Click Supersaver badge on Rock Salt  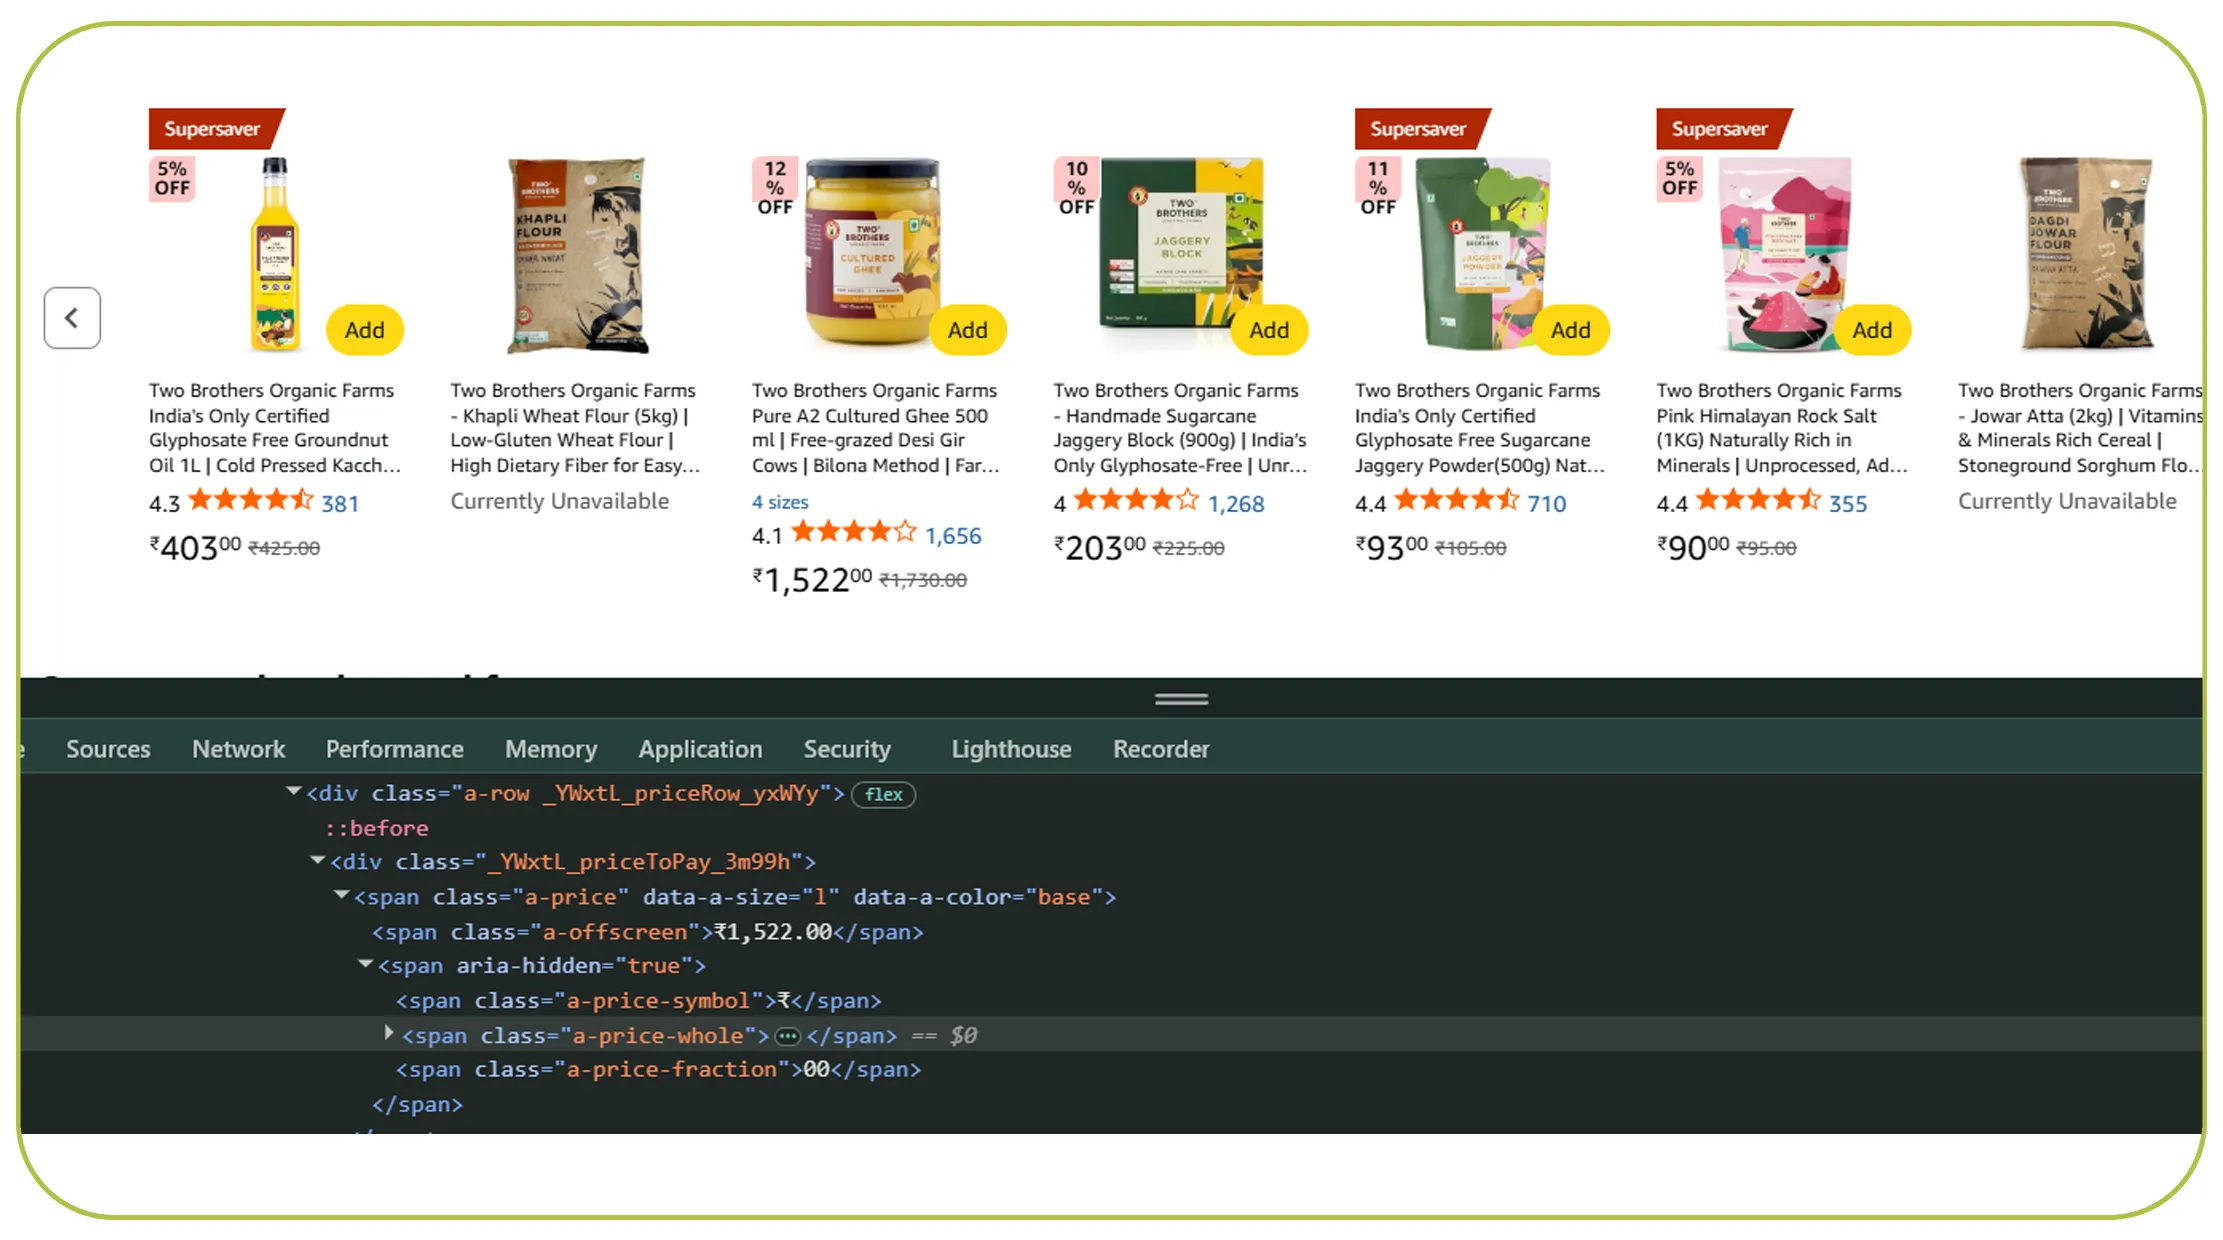[1724, 129]
